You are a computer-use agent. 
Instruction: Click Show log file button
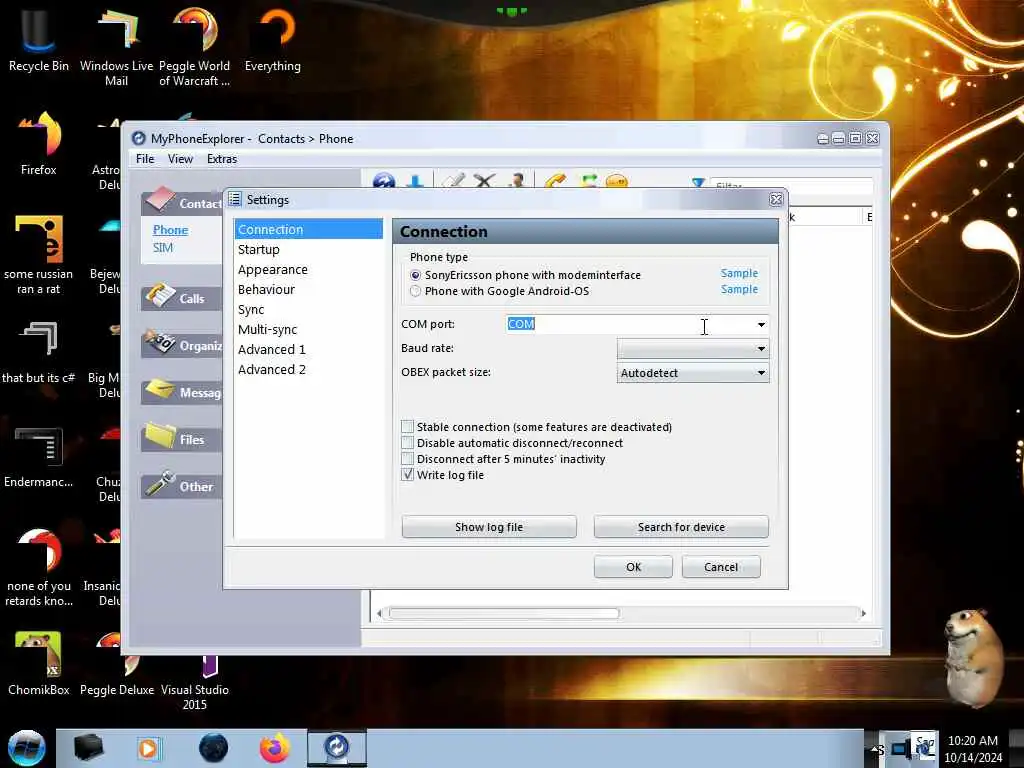click(x=489, y=527)
